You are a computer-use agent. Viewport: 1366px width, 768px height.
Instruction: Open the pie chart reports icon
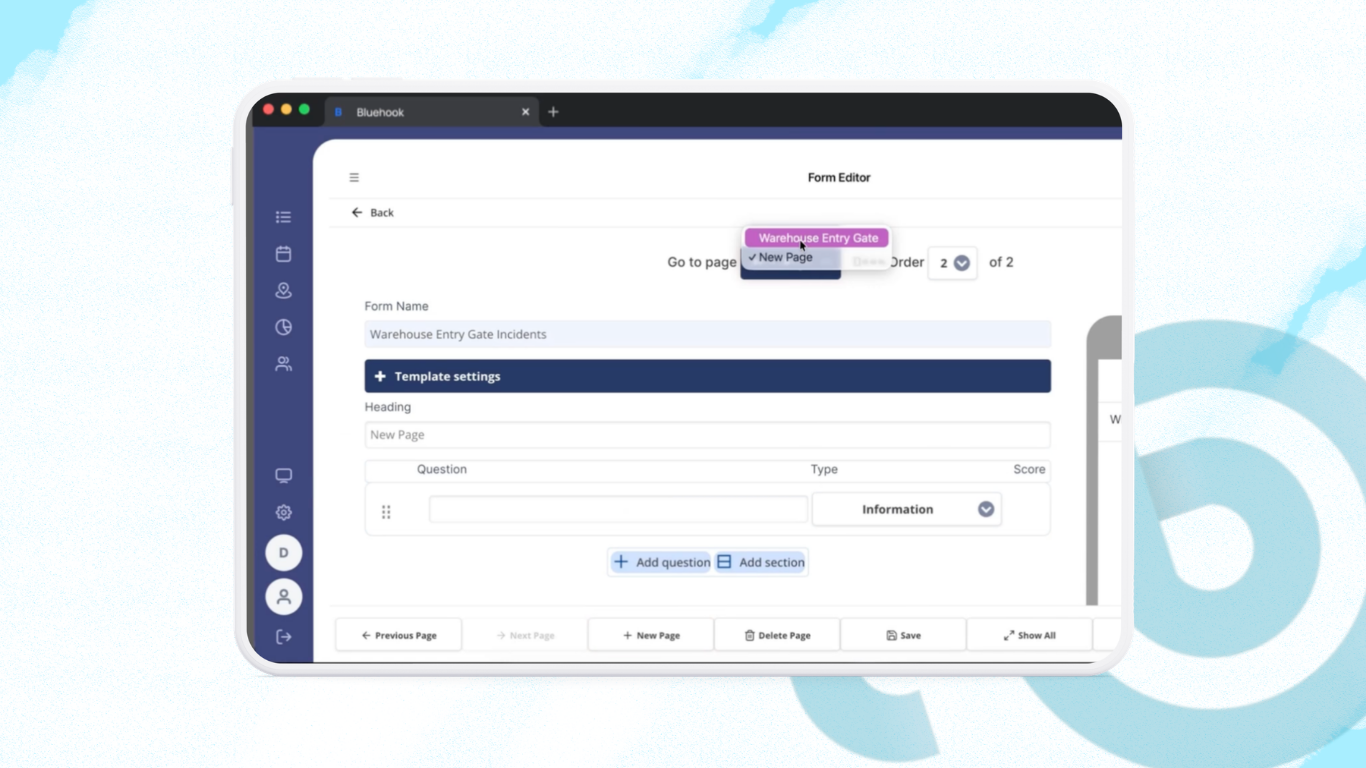(x=283, y=327)
